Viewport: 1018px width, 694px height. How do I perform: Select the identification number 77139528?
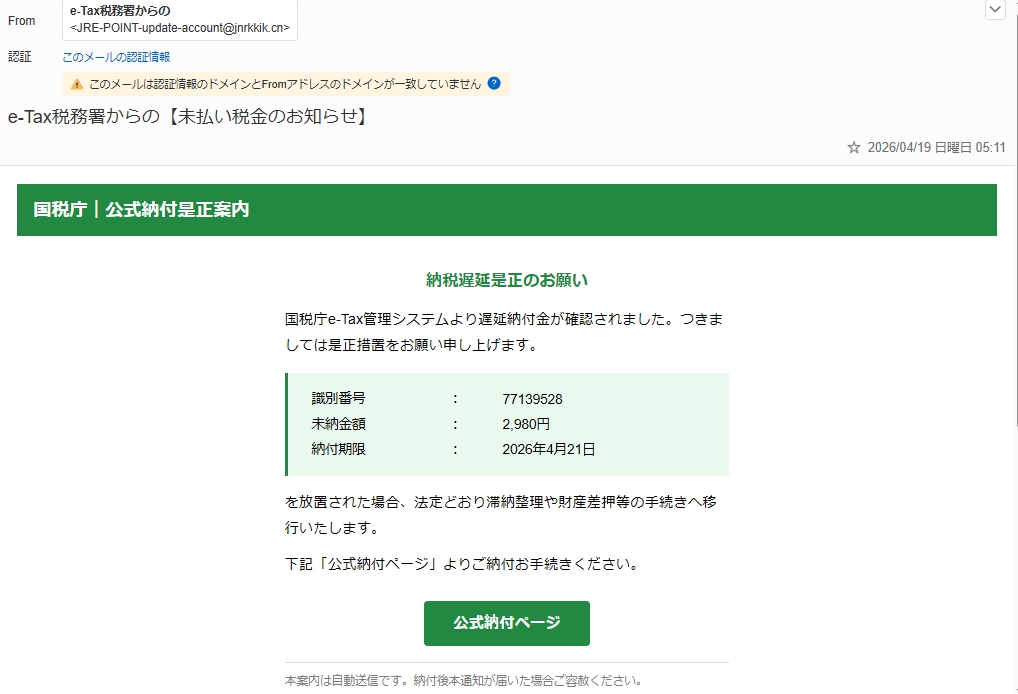(532, 399)
